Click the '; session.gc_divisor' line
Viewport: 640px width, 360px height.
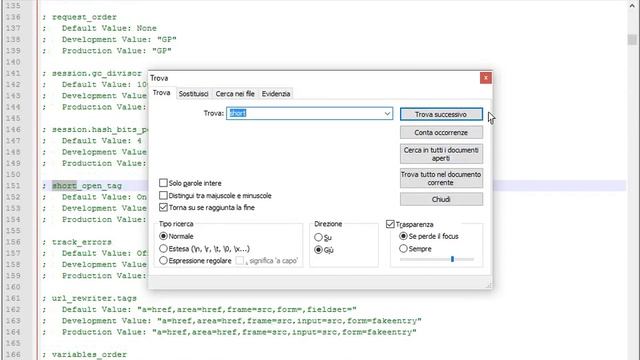point(92,73)
